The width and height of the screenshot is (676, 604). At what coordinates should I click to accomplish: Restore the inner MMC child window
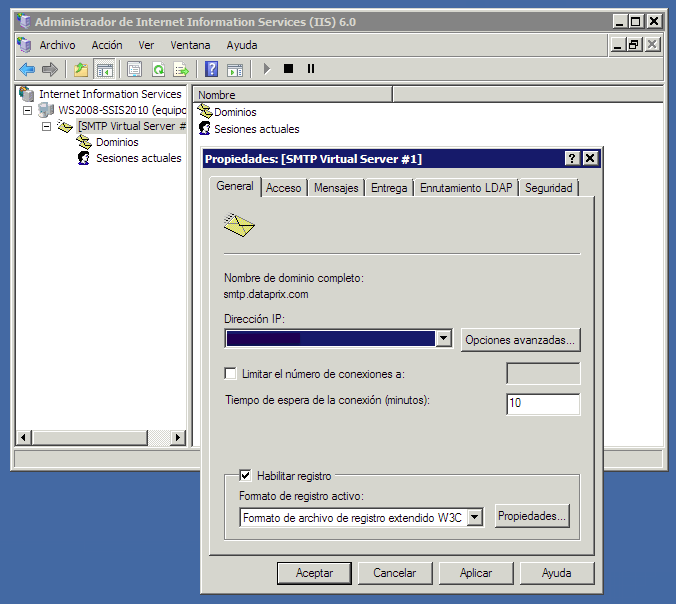[x=633, y=44]
